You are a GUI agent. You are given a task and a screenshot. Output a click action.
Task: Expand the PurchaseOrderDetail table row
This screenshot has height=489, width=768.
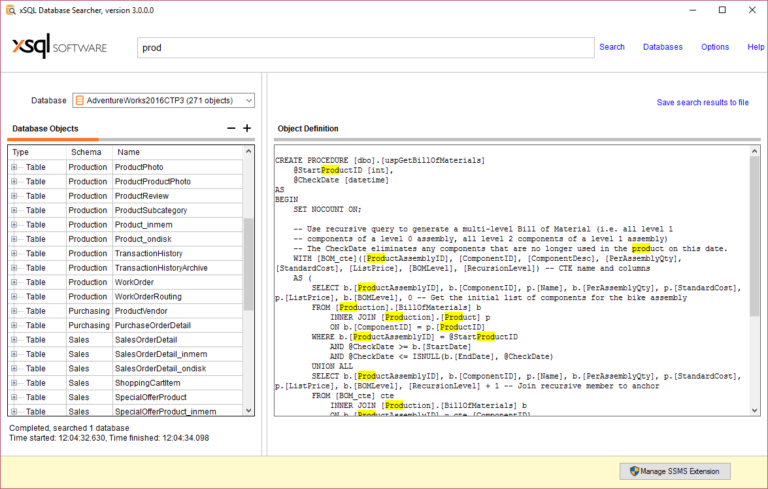(x=14, y=325)
